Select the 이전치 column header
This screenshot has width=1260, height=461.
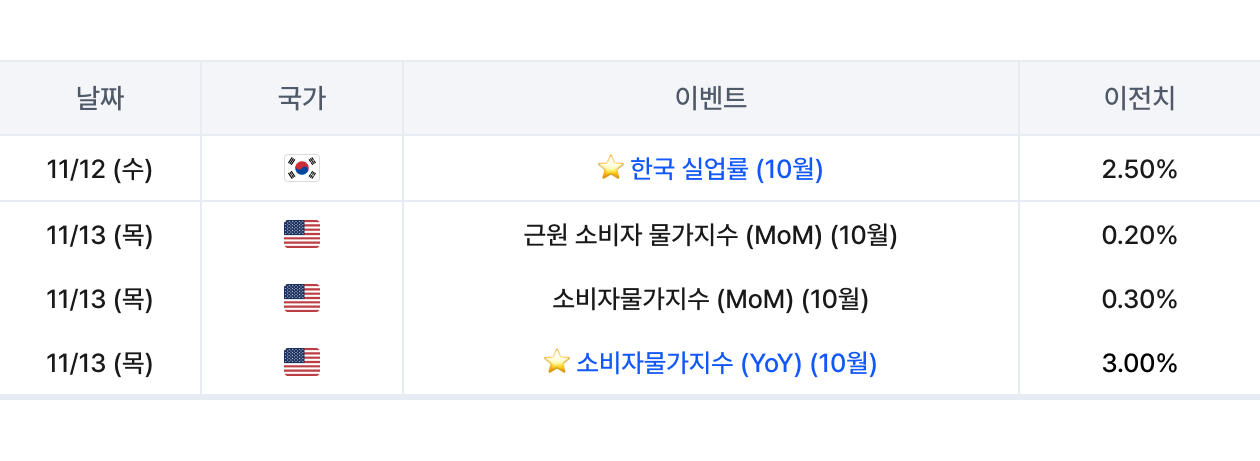point(1139,98)
